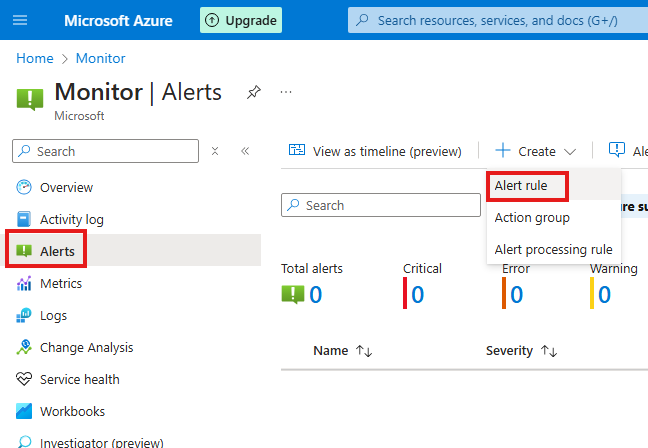Click the Warning alerts count
The width and height of the screenshot is (648, 448).
pyautogui.click(x=604, y=295)
